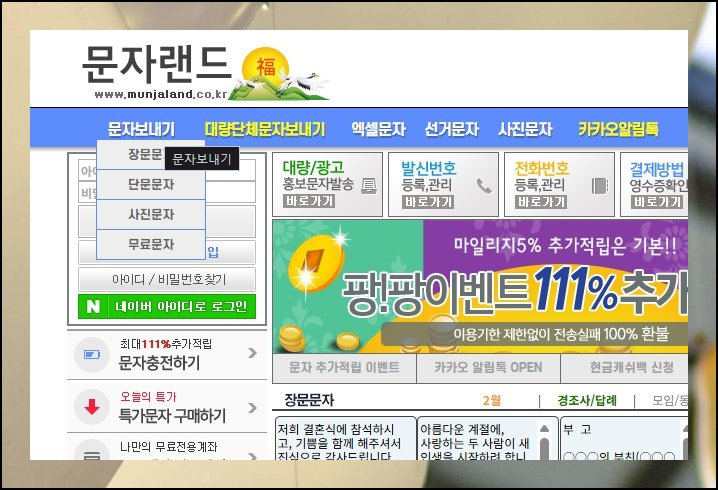Click the printer icon in 대량/광고 card
The image size is (718, 490).
(369, 186)
